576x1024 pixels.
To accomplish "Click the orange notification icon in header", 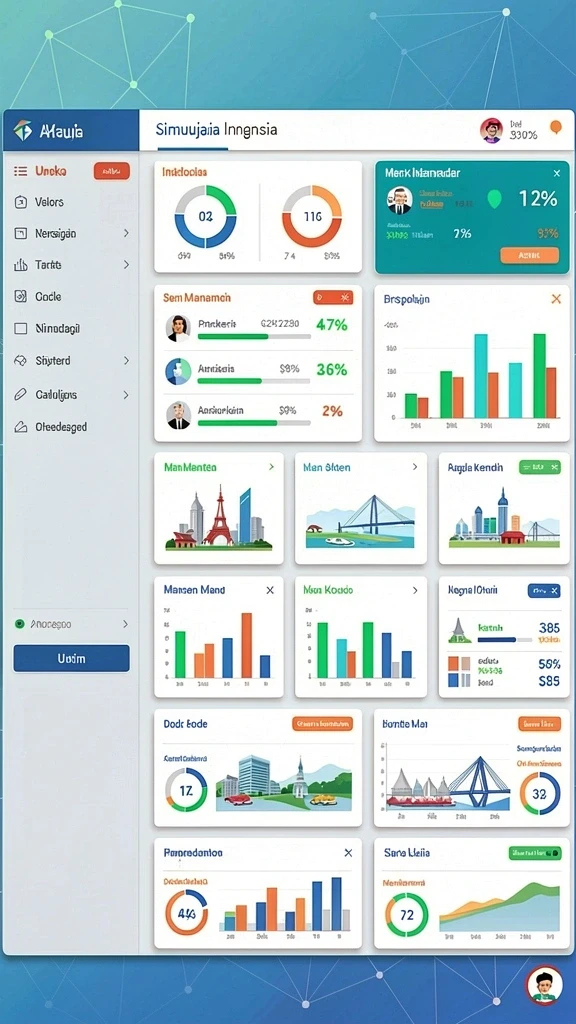I will tap(556, 127).
